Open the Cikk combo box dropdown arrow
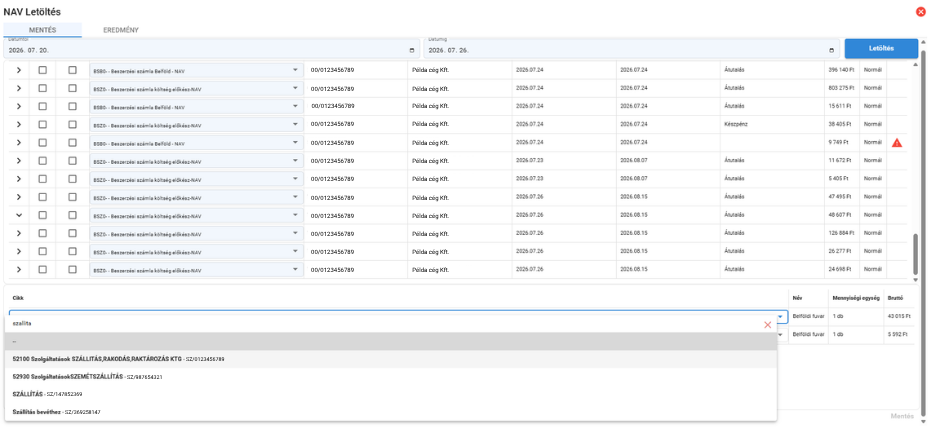Screen dimensions: 930x437 781,317
